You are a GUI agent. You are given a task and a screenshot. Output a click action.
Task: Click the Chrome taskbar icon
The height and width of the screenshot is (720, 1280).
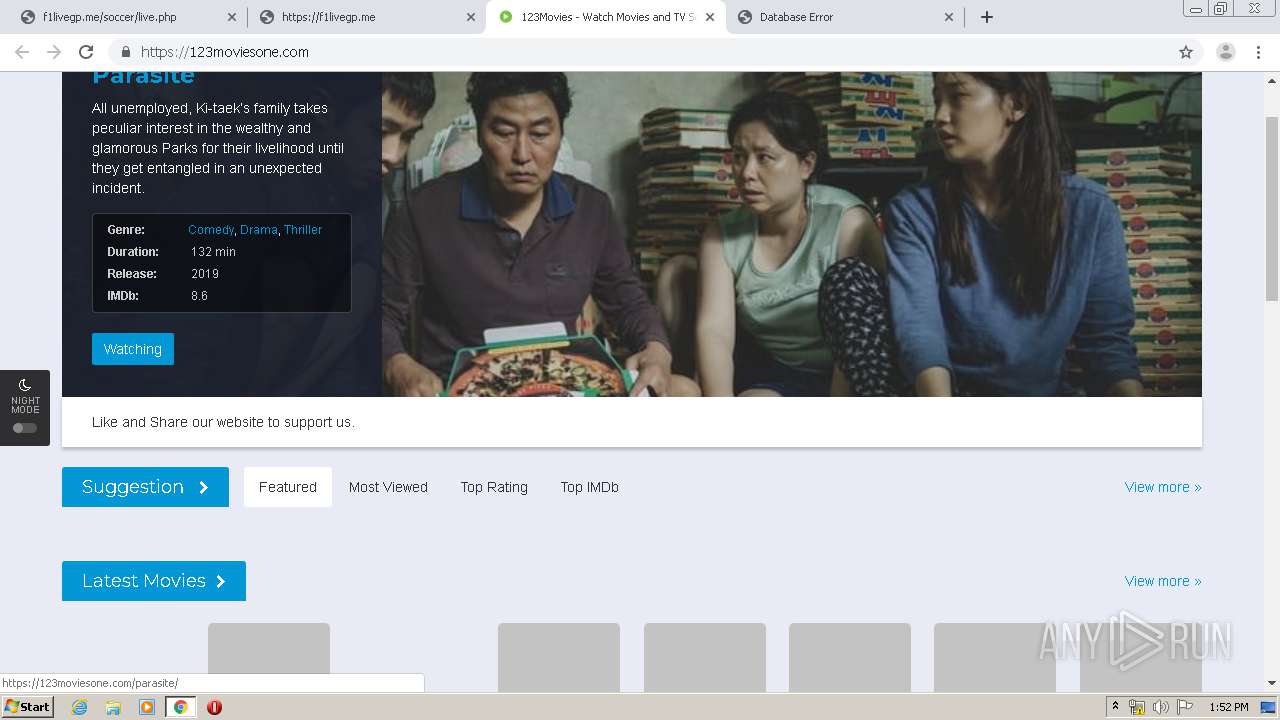pos(180,707)
